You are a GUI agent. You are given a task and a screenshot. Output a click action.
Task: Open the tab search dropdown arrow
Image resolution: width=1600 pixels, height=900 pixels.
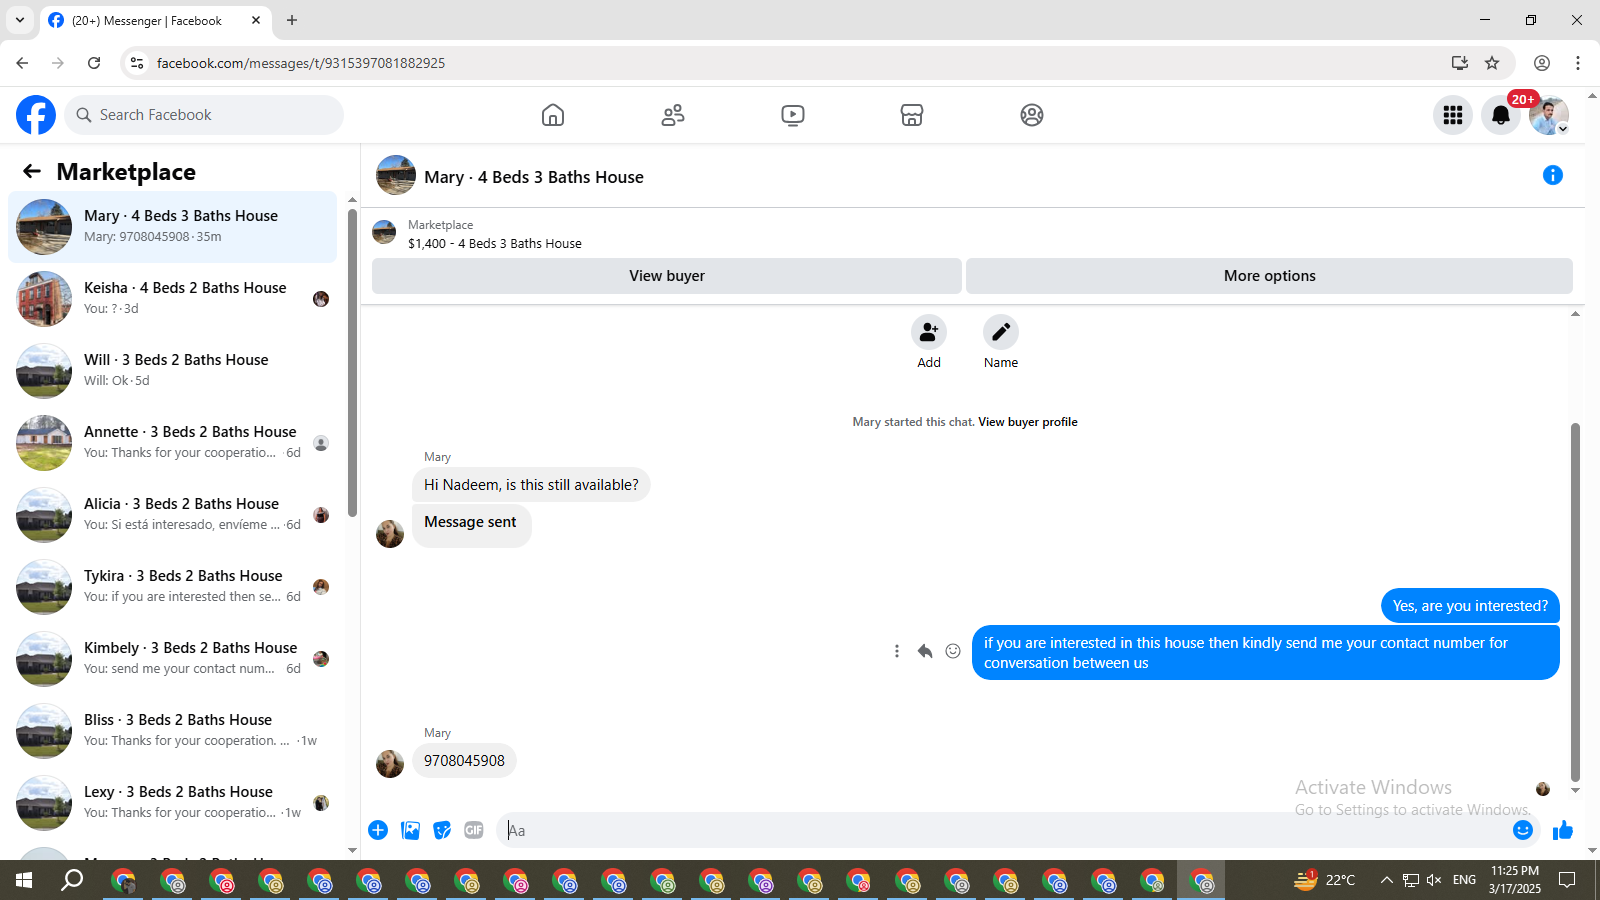[20, 20]
